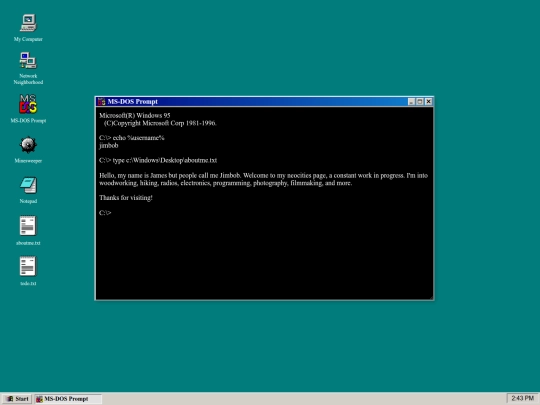This screenshot has width=540, height=405.
Task: Click the MS-DOS Prompt title bar text
Action: tap(133, 102)
